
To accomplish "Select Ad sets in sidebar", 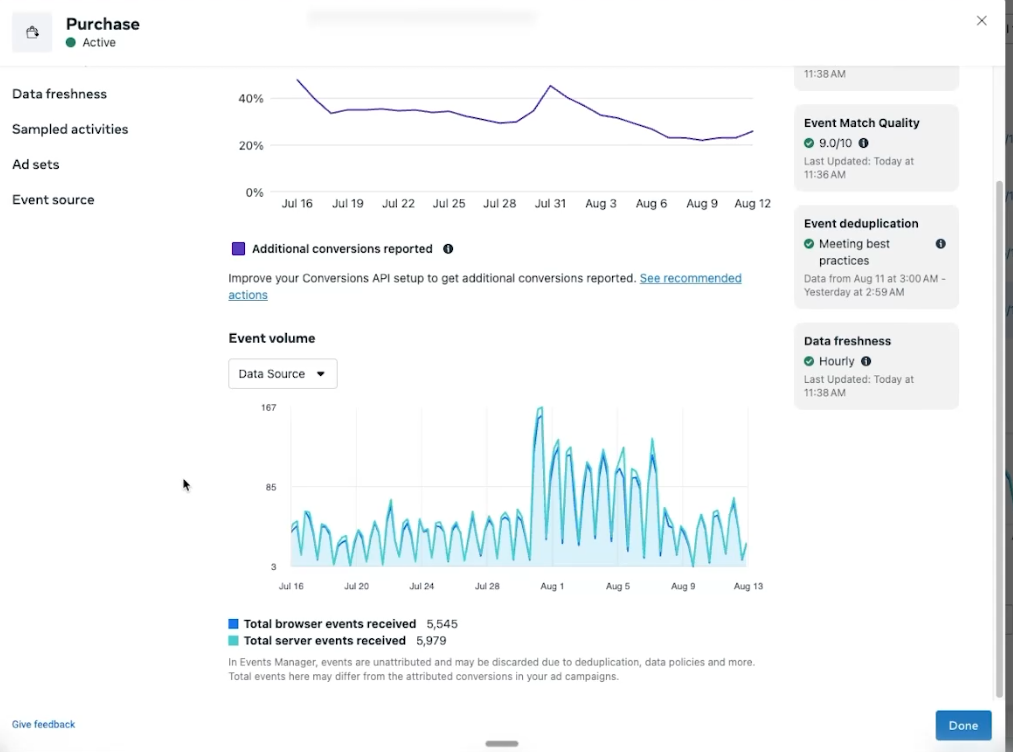I will coord(36,164).
